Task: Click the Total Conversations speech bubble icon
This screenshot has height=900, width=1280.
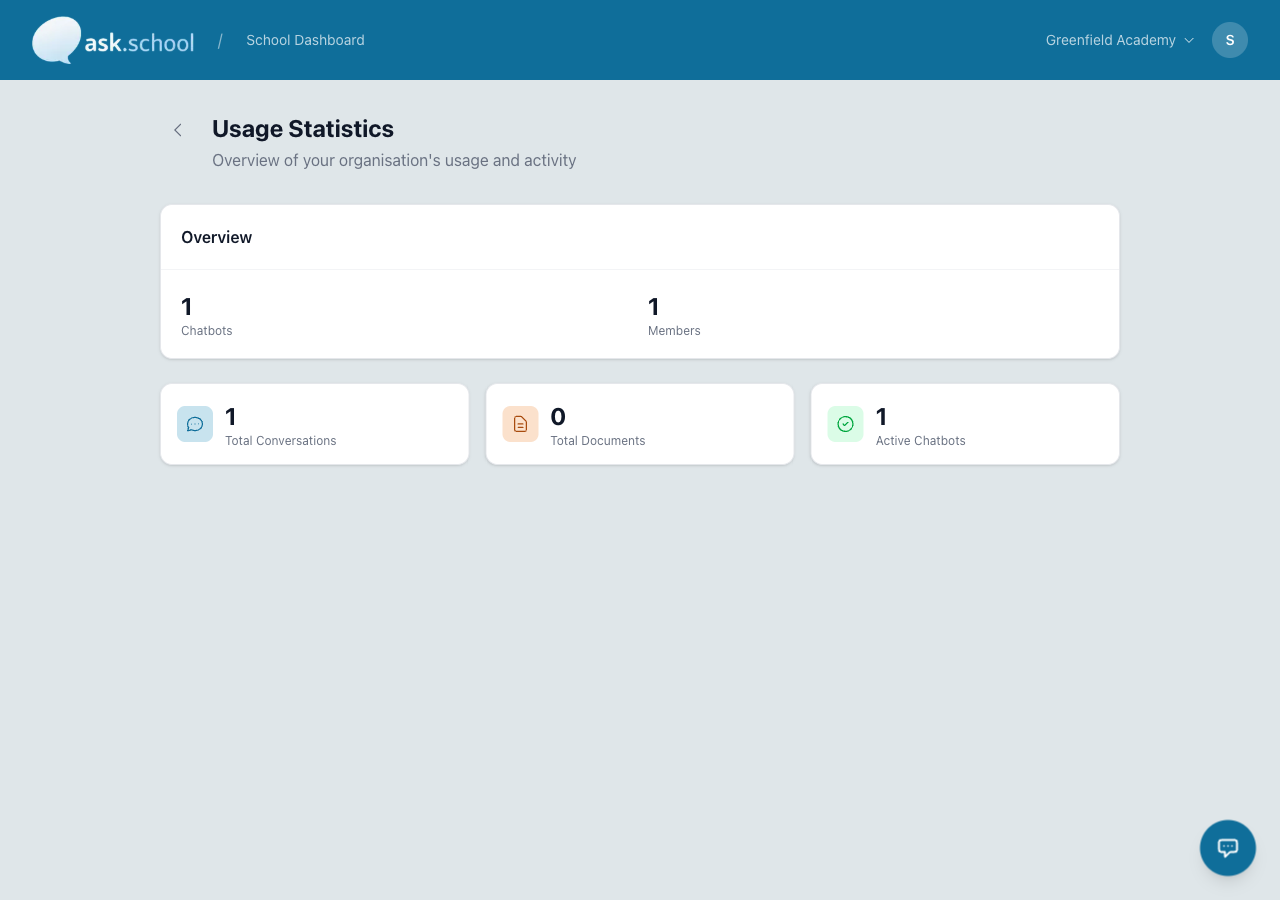Action: [195, 424]
